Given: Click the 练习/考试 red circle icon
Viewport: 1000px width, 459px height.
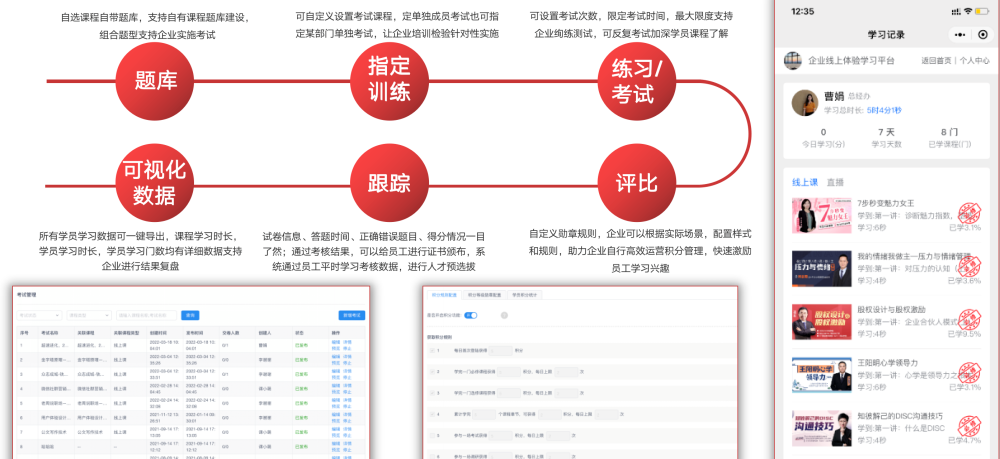Looking at the screenshot, I should [636, 81].
